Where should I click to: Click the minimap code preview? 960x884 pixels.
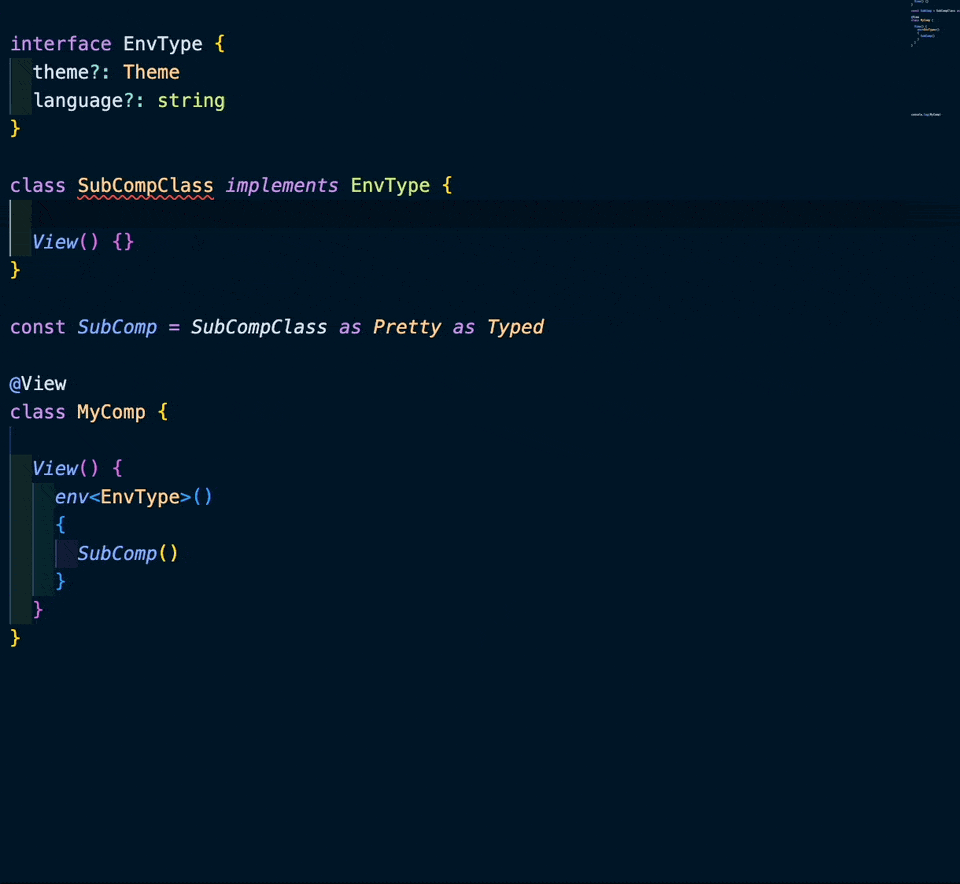point(928,25)
